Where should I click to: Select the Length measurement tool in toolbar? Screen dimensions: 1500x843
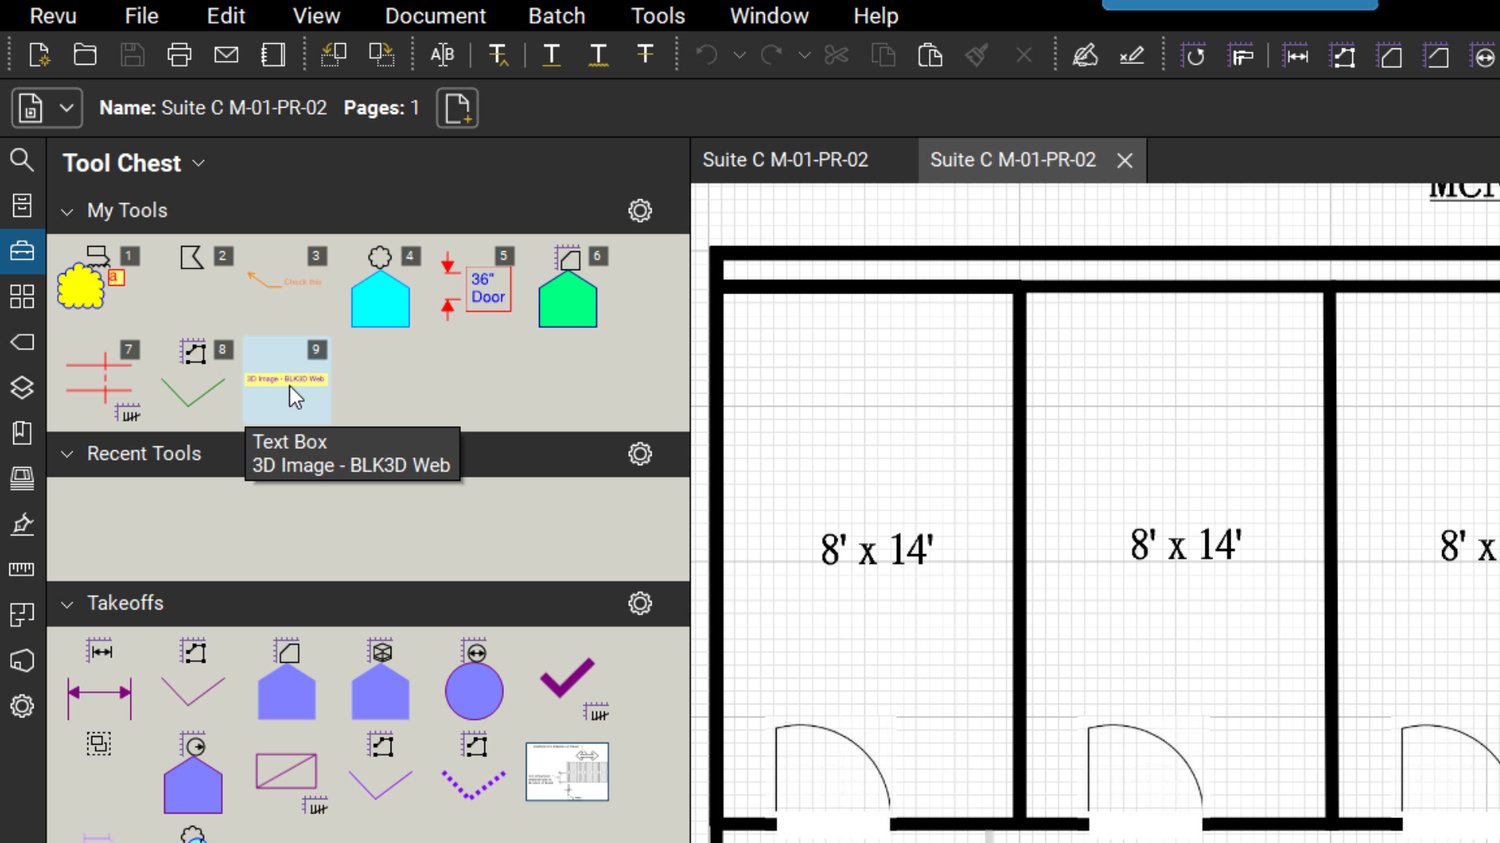click(x=1296, y=56)
